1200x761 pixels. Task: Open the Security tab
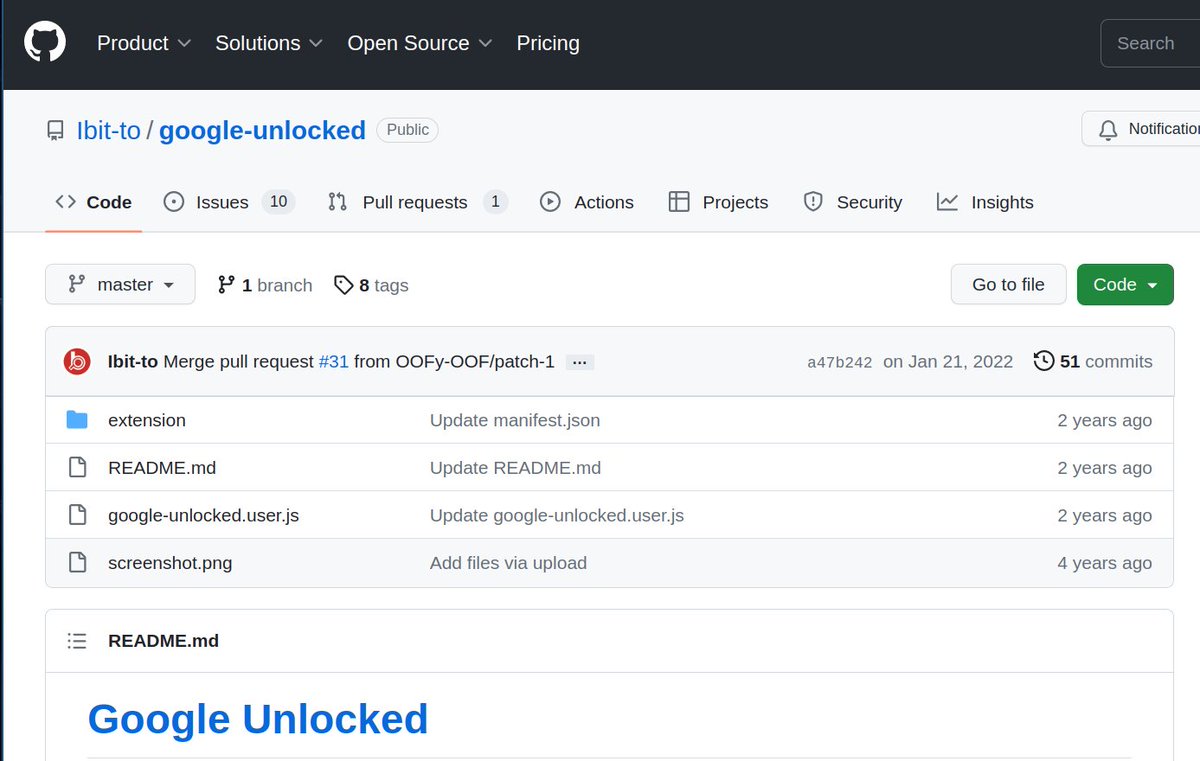tap(853, 202)
